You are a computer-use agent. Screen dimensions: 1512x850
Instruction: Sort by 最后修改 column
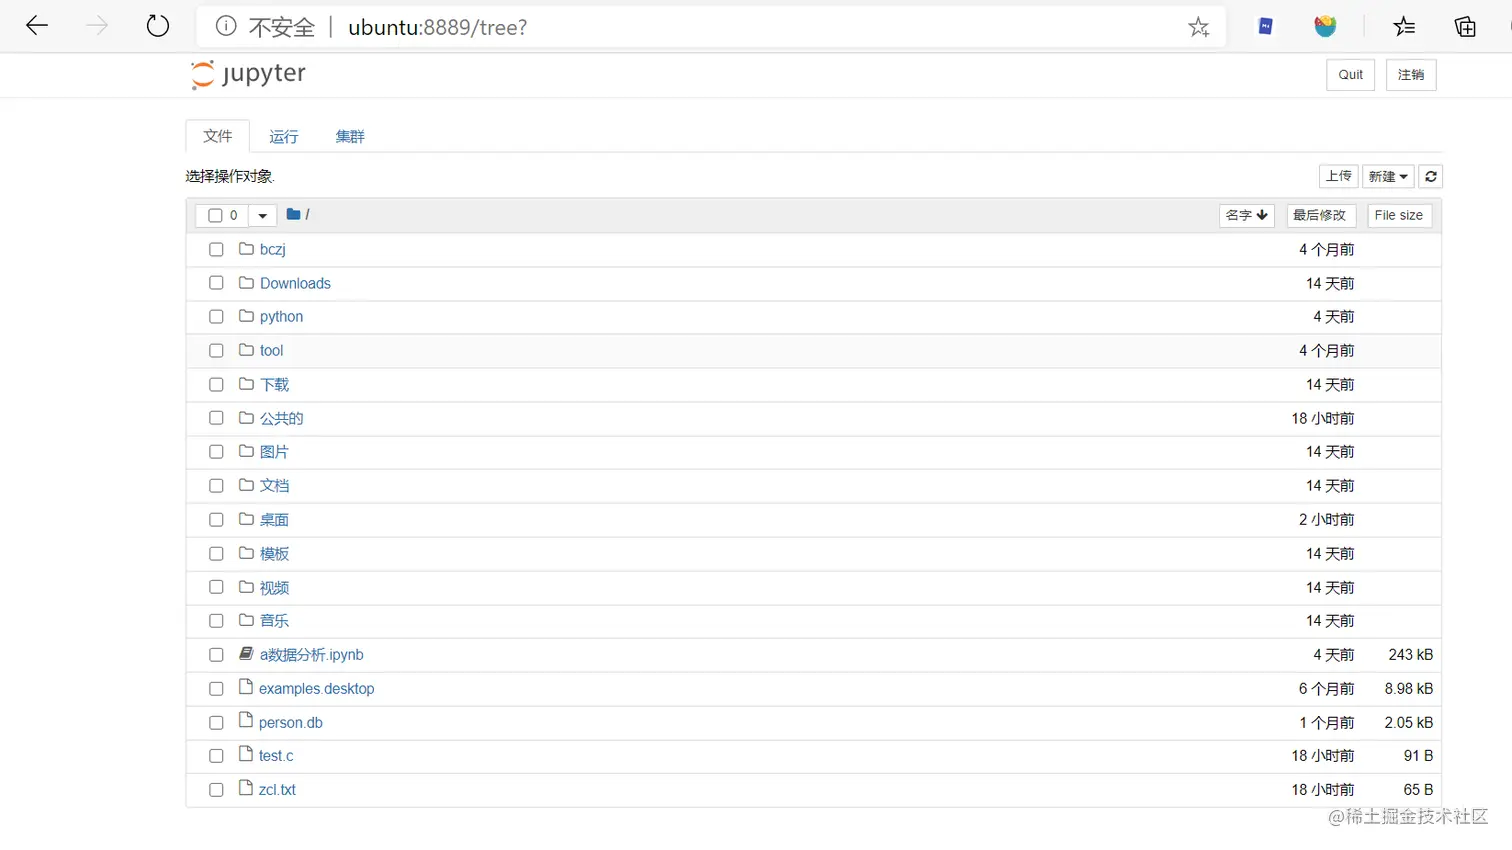pyautogui.click(x=1319, y=215)
